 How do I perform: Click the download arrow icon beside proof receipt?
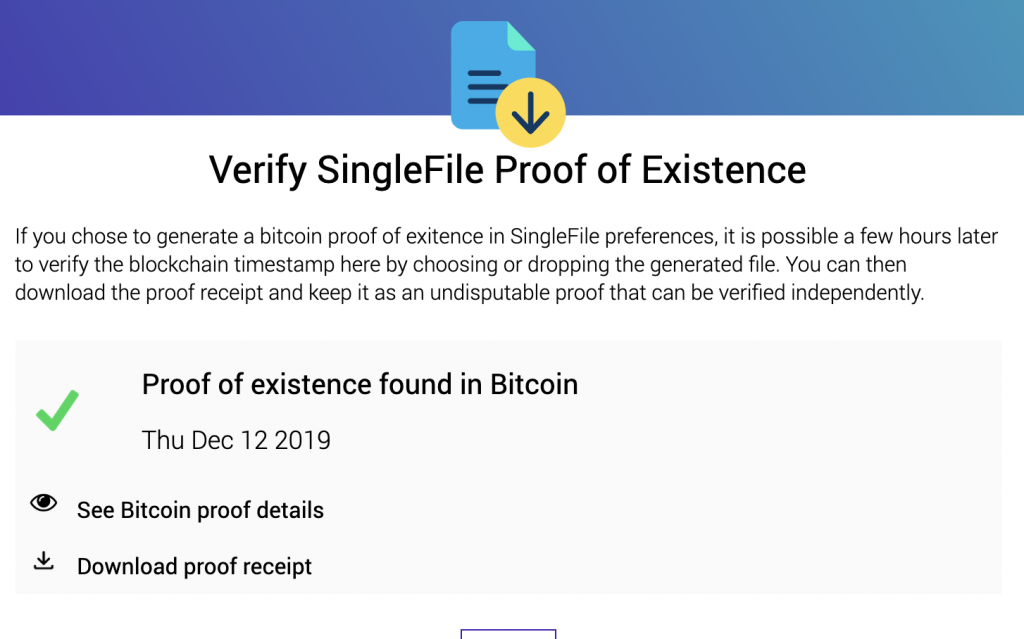coord(44,561)
